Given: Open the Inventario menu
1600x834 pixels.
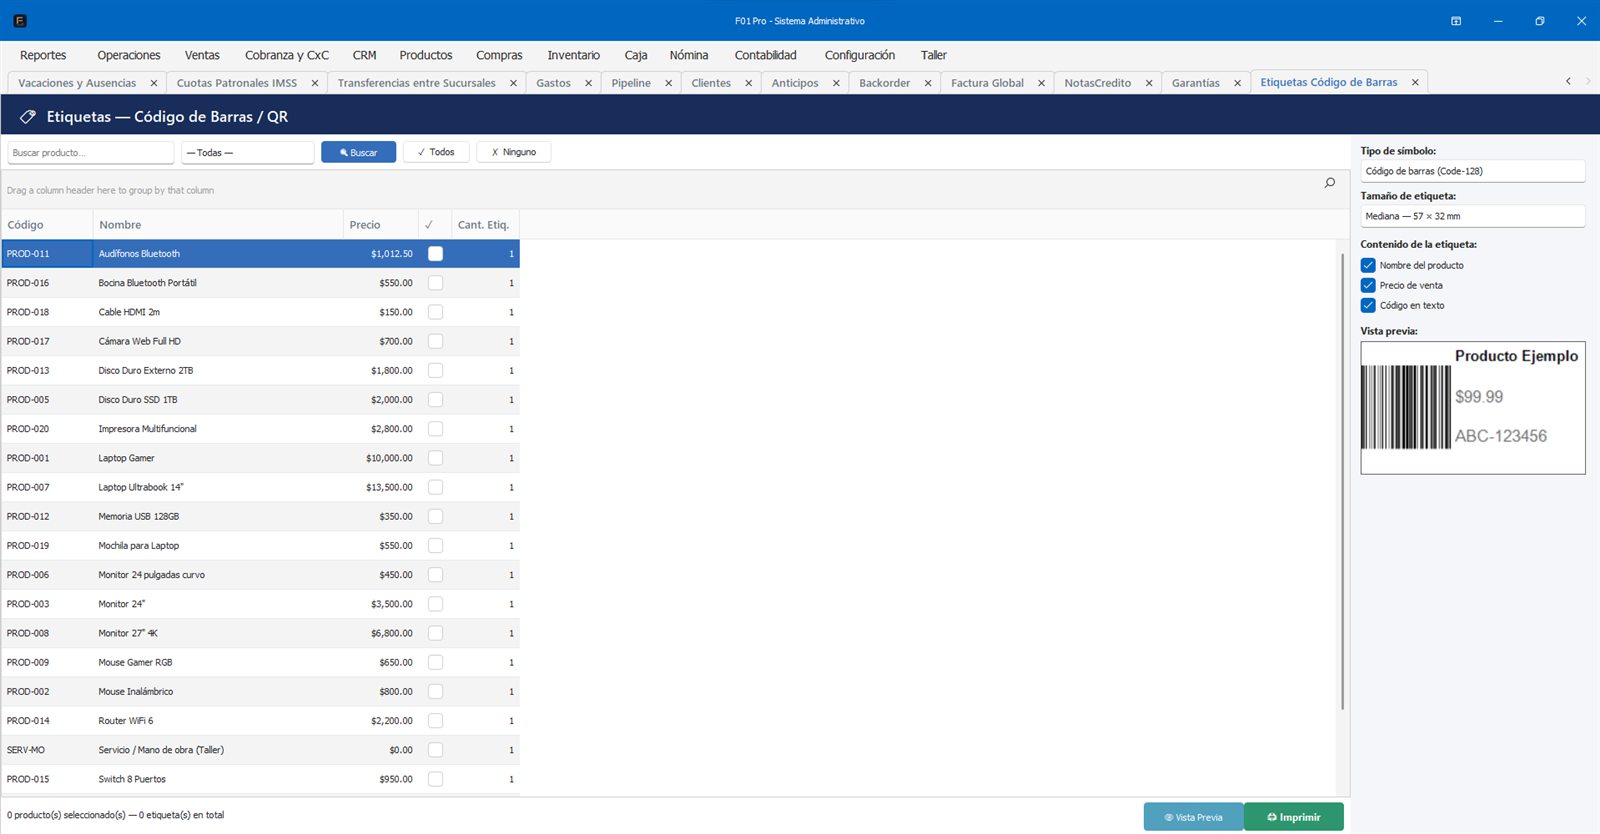Looking at the screenshot, I should pos(573,55).
